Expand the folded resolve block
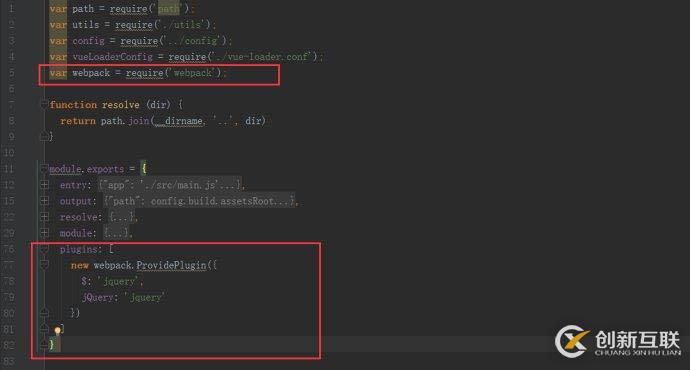This screenshot has width=690, height=370. pos(44,217)
